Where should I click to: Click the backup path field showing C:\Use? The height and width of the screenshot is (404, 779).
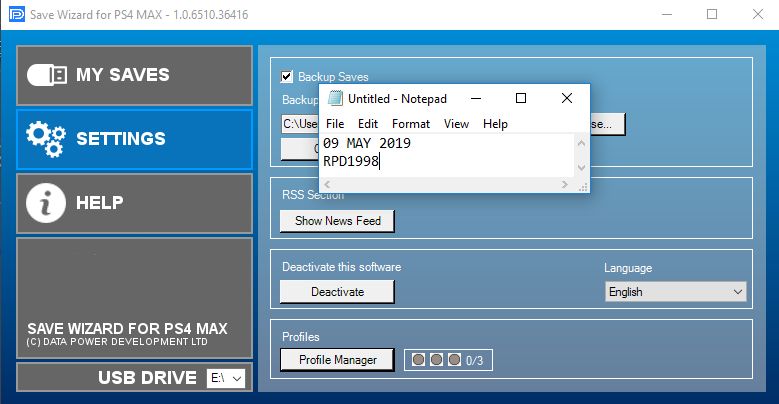300,123
